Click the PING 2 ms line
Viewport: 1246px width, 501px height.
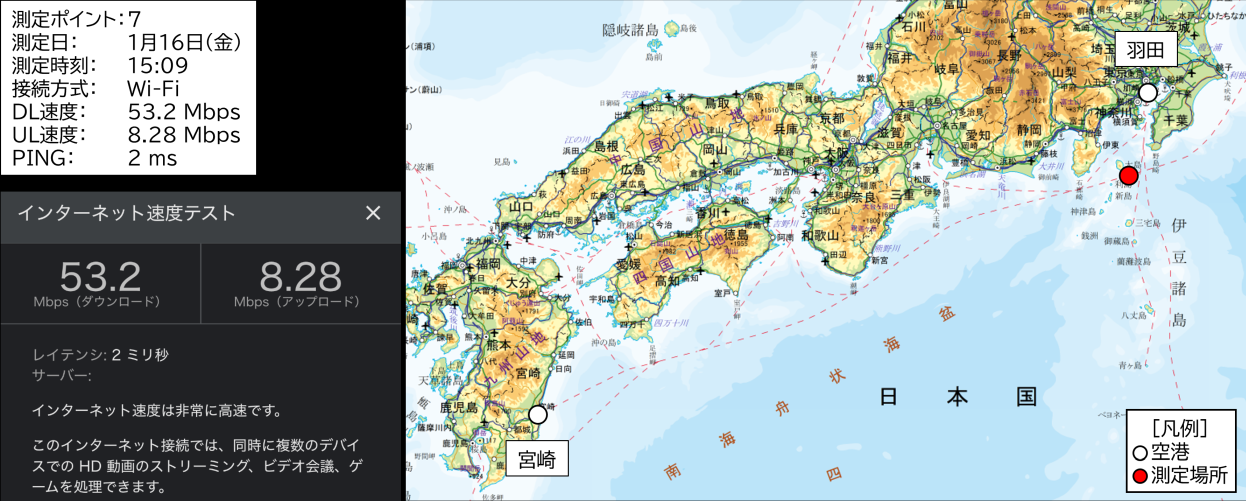point(94,157)
